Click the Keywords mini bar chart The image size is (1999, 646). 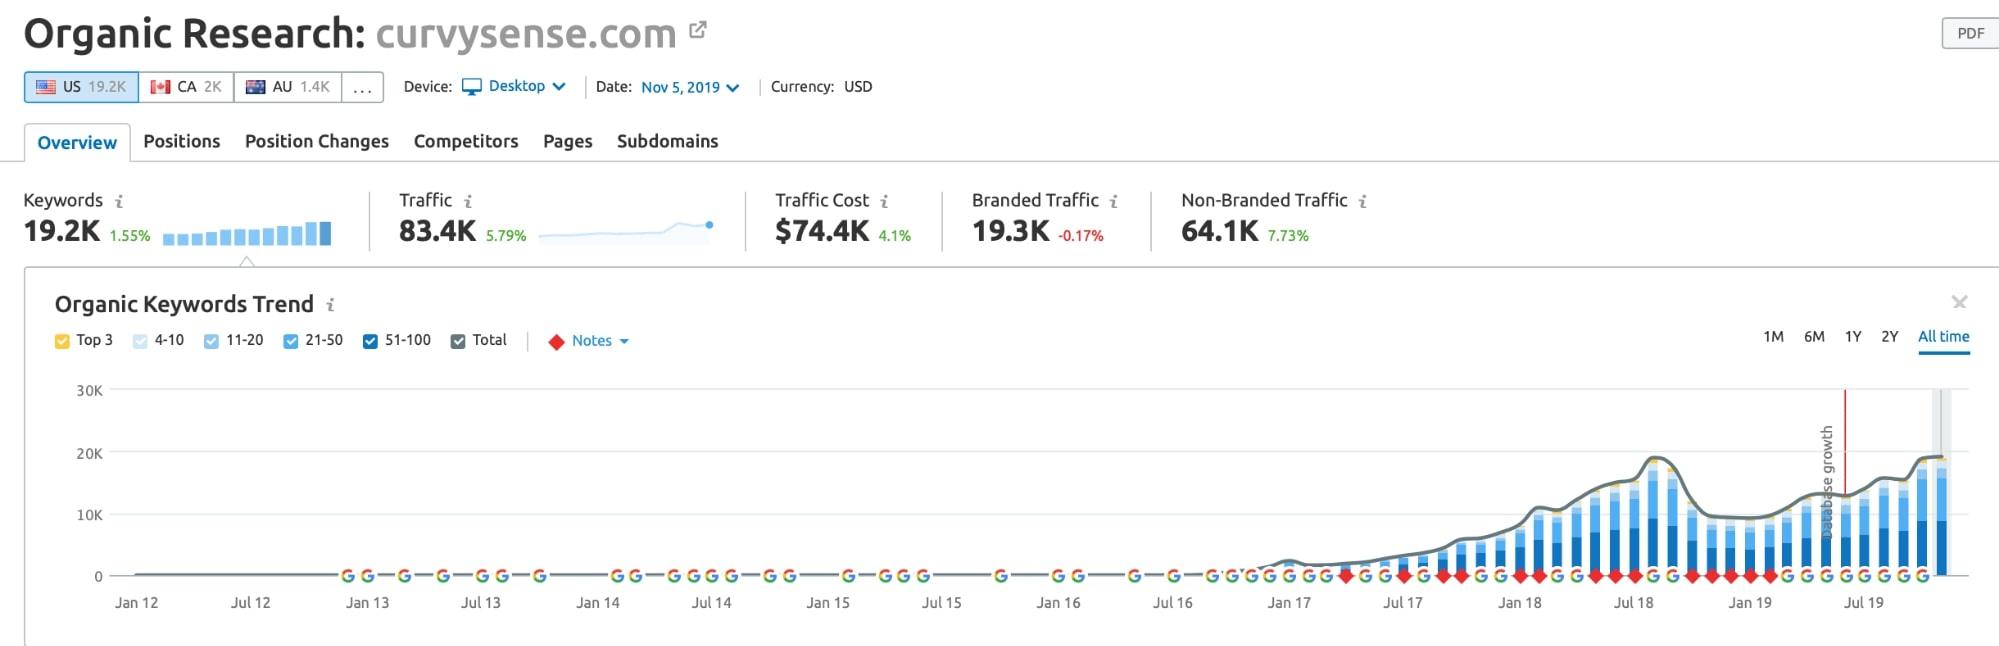coord(246,235)
